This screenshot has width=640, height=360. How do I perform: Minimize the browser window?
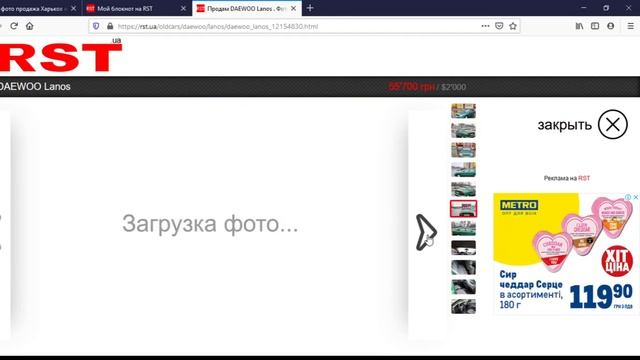584,8
